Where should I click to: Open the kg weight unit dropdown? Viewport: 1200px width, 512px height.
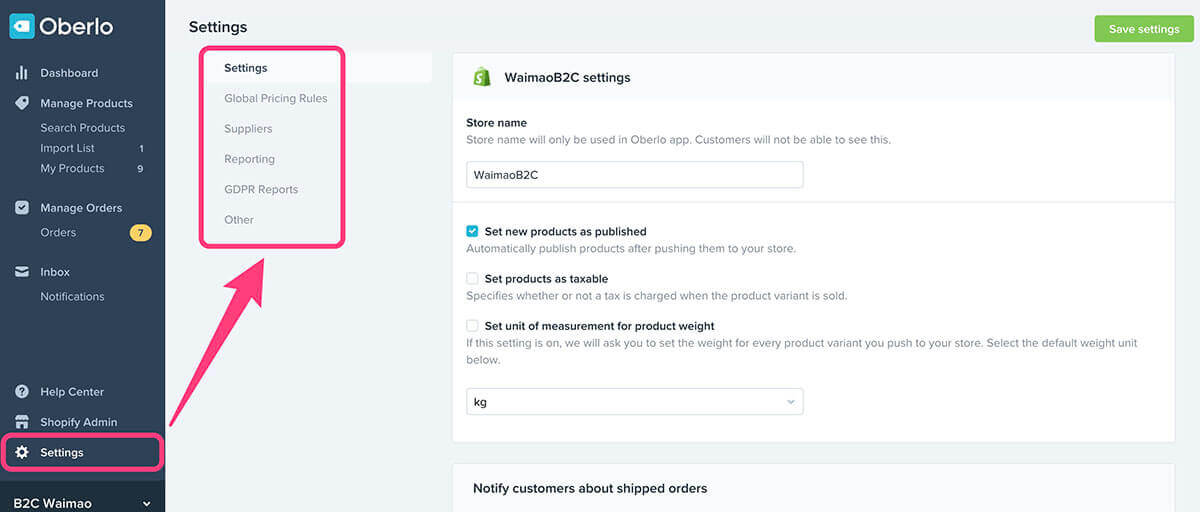635,402
